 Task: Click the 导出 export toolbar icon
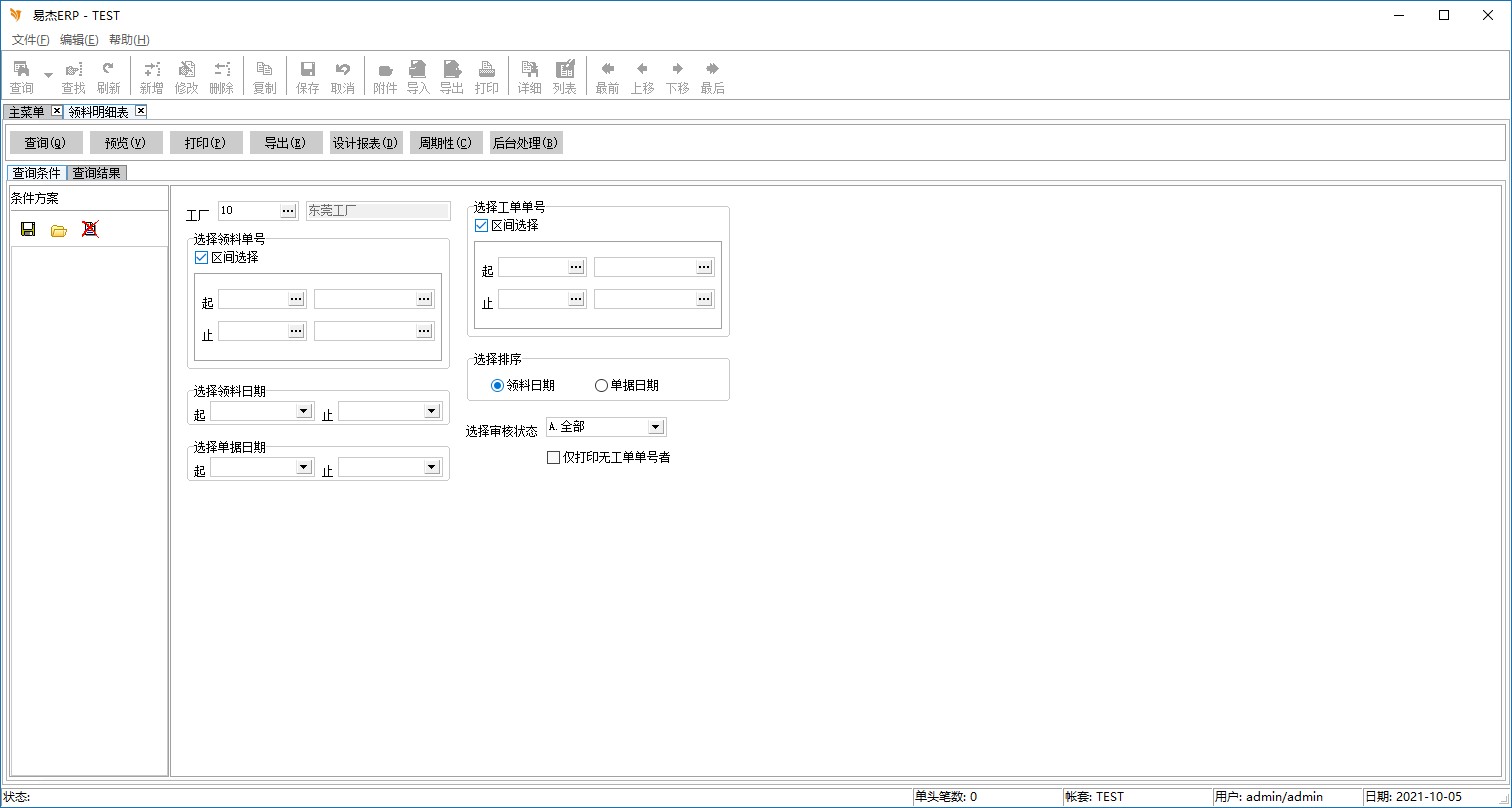click(452, 76)
